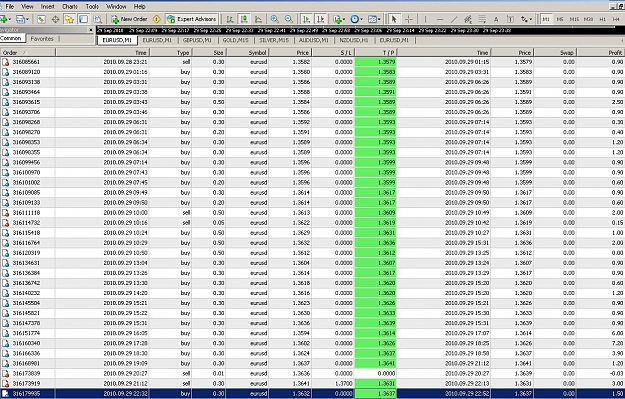Open the Strategy Tester icon
This screenshot has width=625, height=399.
coord(98,19)
